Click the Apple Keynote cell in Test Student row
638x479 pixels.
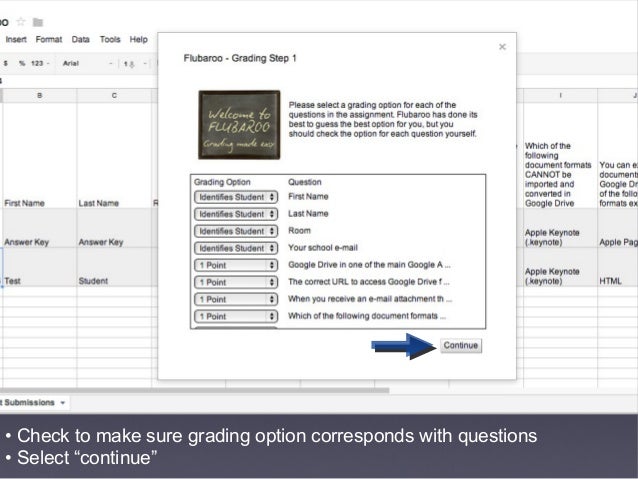point(560,267)
